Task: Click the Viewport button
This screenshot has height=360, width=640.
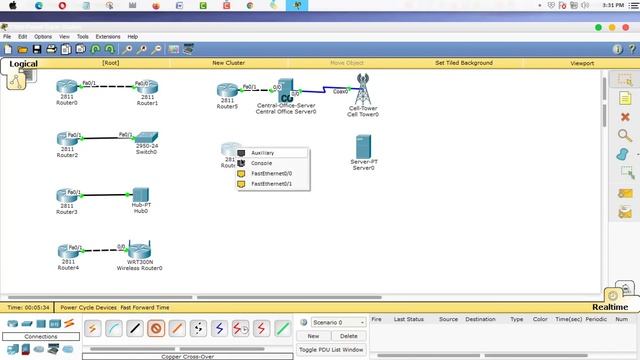Action: click(x=582, y=63)
